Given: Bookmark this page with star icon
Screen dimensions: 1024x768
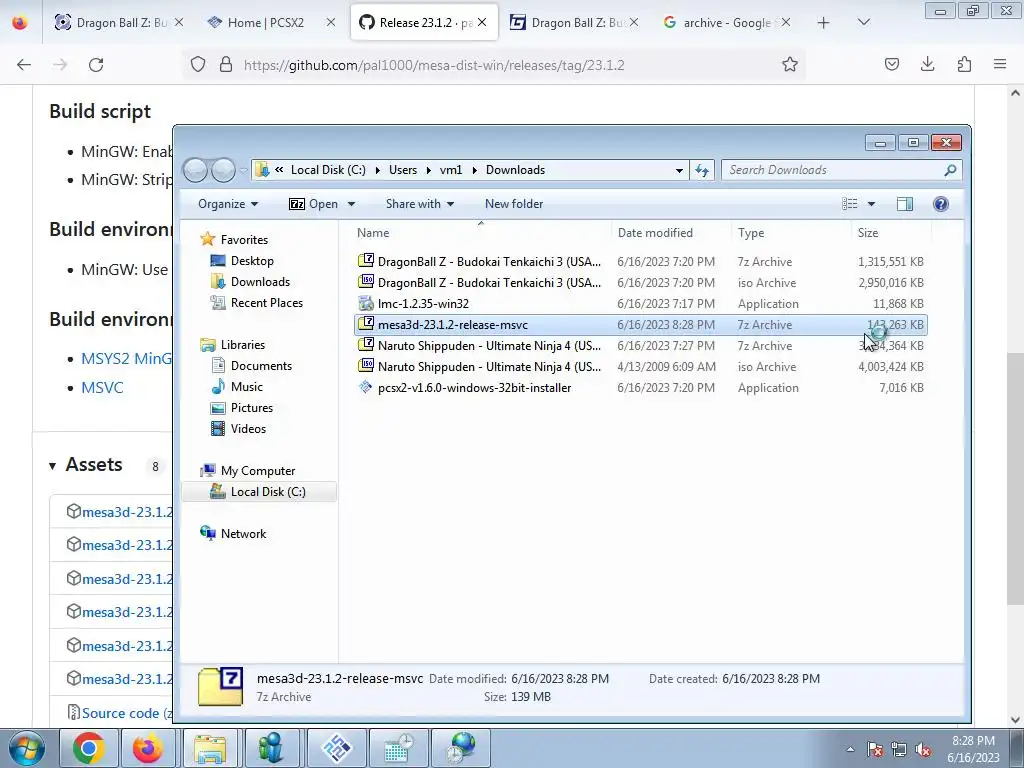Looking at the screenshot, I should [790, 64].
